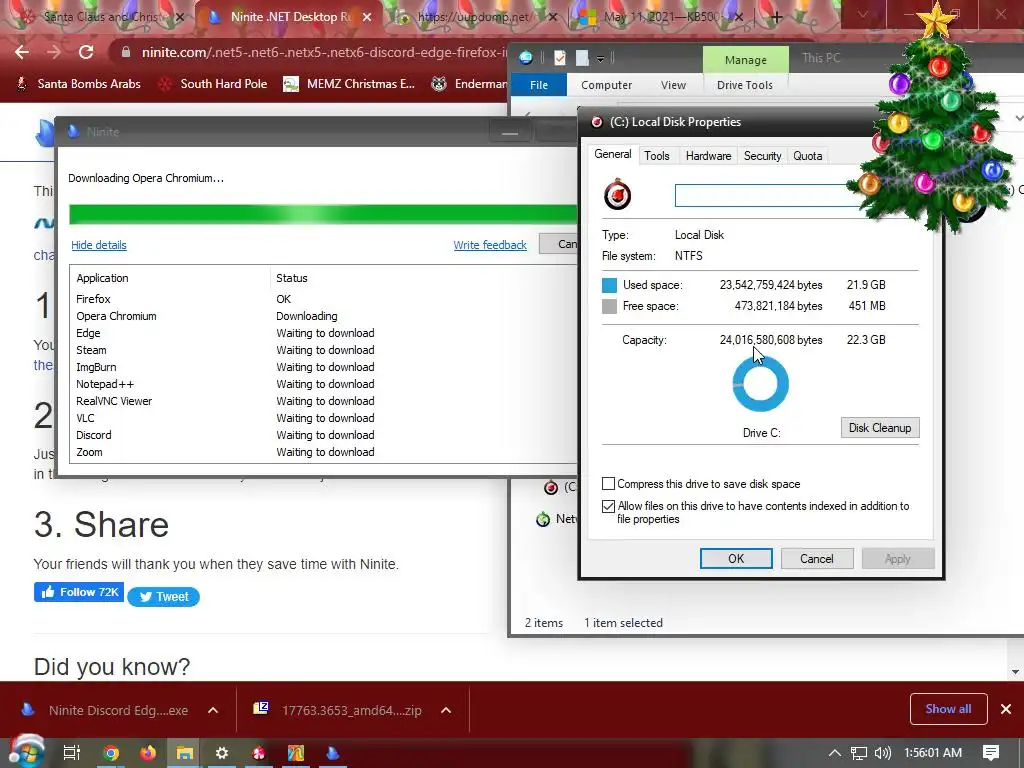Image resolution: width=1024 pixels, height=768 pixels.
Task: Click volume speaker tray icon
Action: tap(882, 753)
